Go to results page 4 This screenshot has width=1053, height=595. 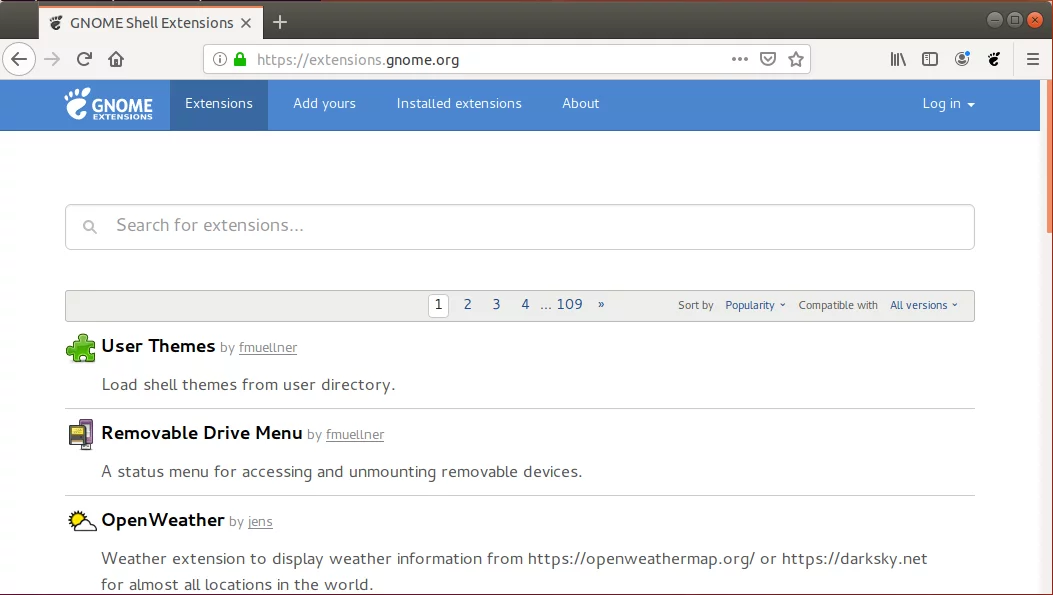tap(525, 304)
